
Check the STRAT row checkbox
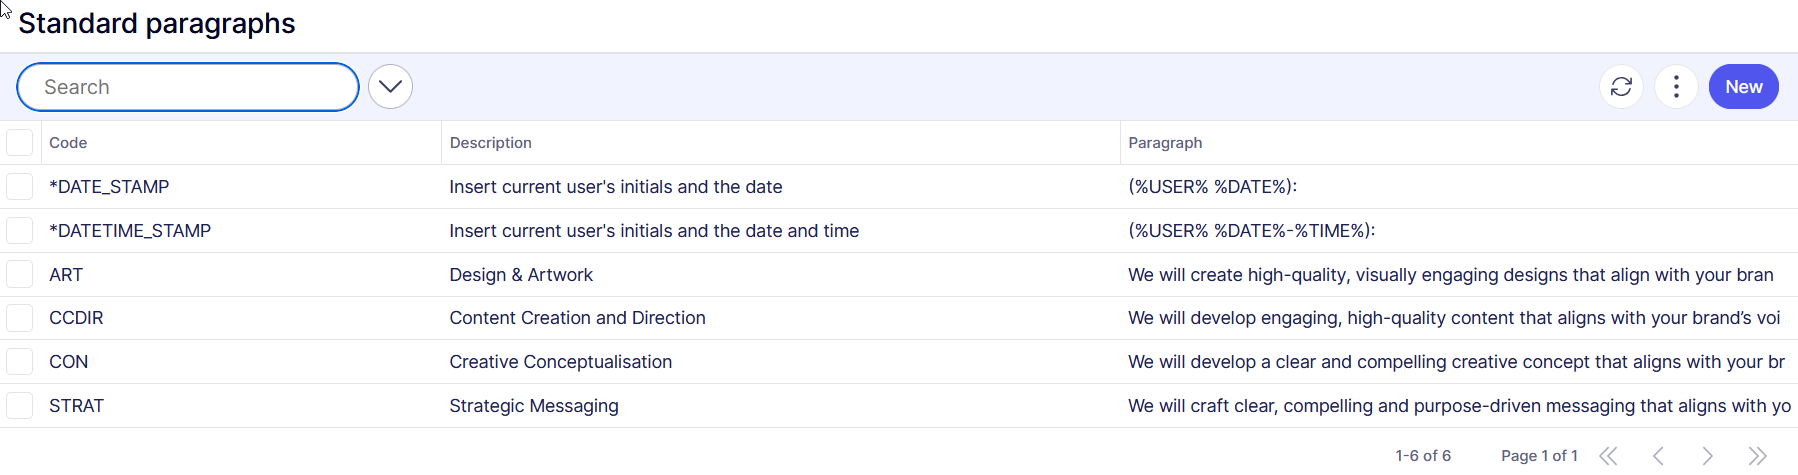pos(20,406)
